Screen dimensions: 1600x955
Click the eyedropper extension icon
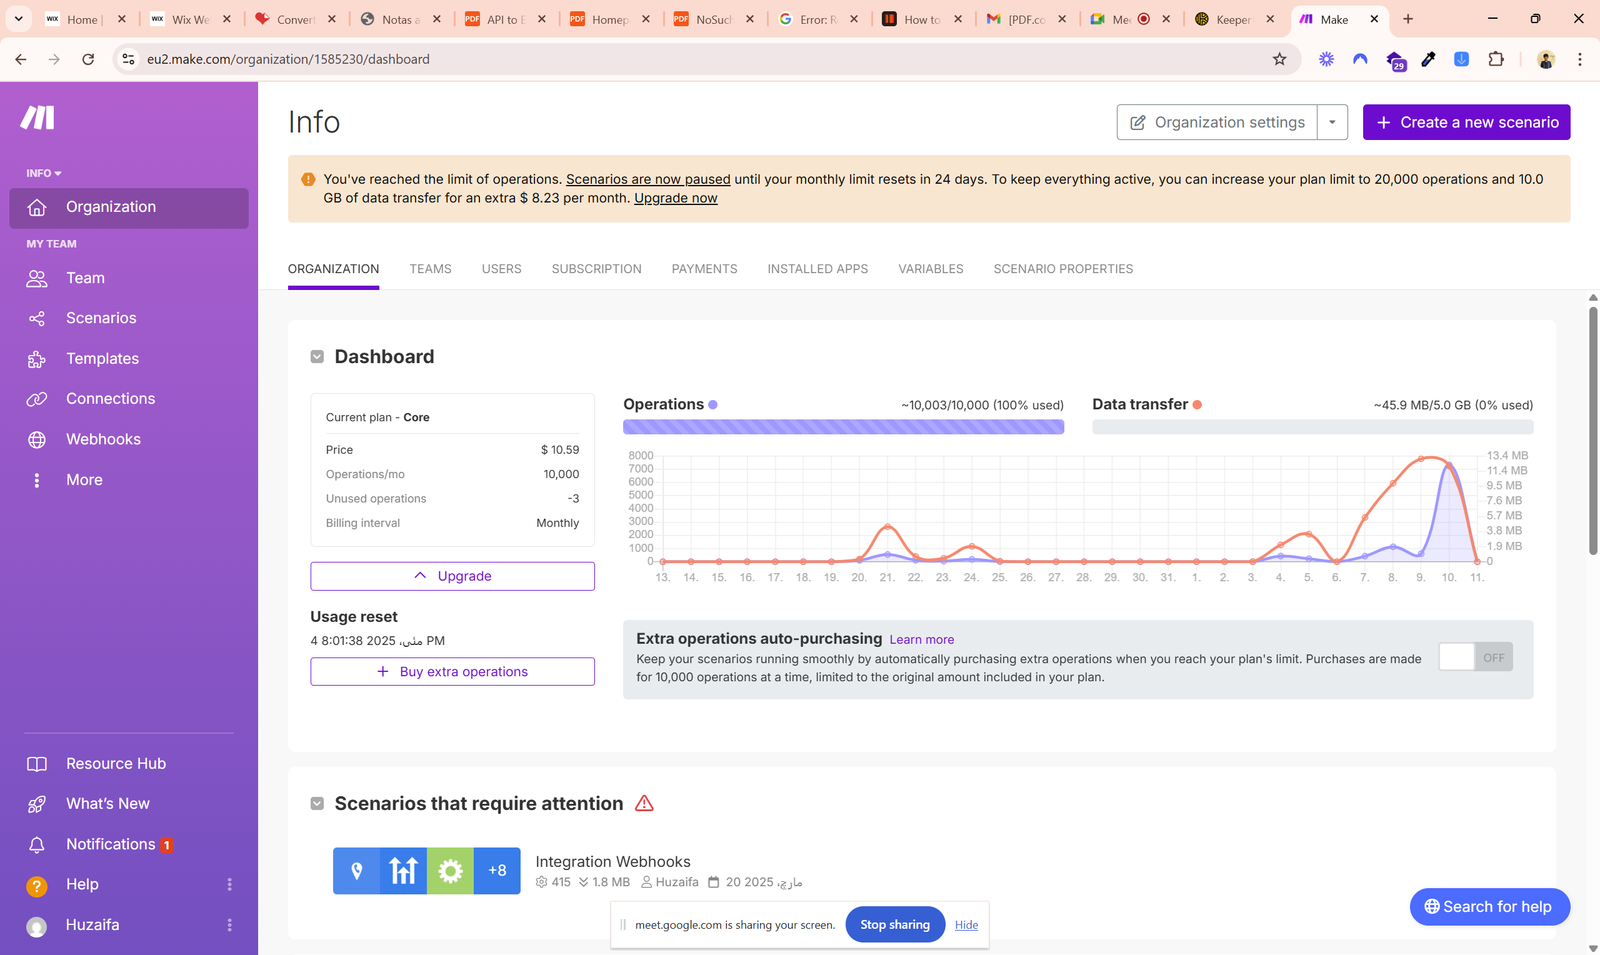click(1428, 59)
